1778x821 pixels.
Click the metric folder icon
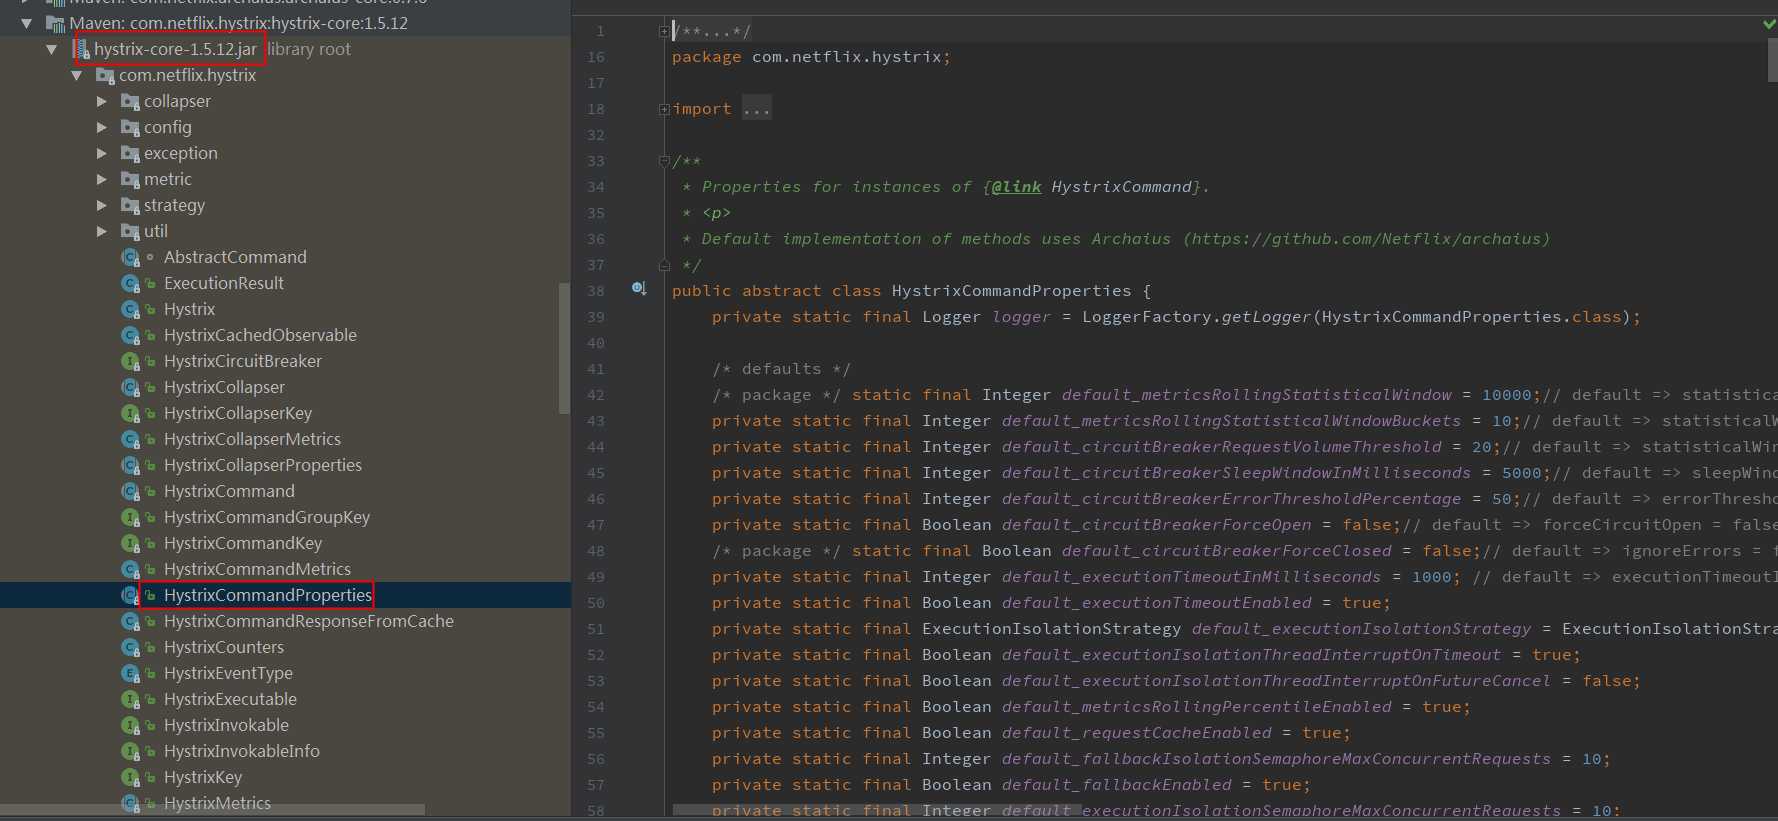(x=130, y=180)
